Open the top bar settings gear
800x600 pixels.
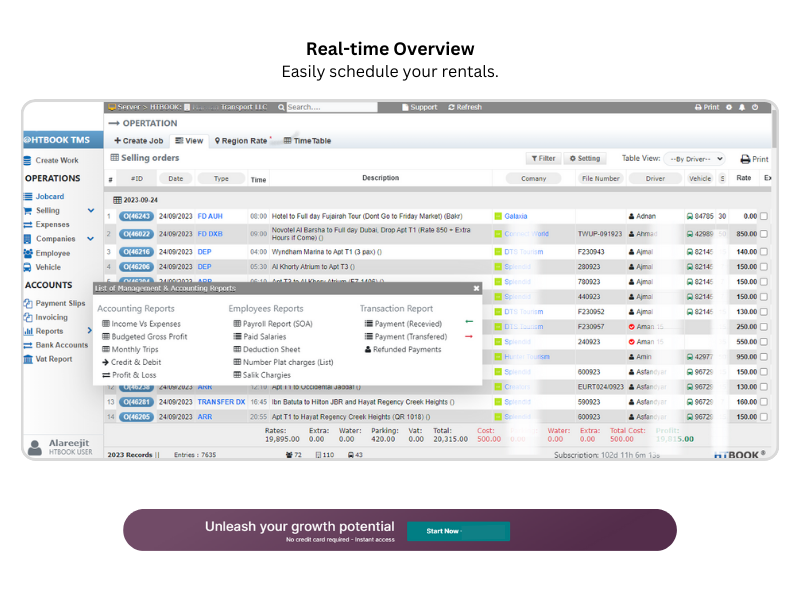(x=729, y=107)
